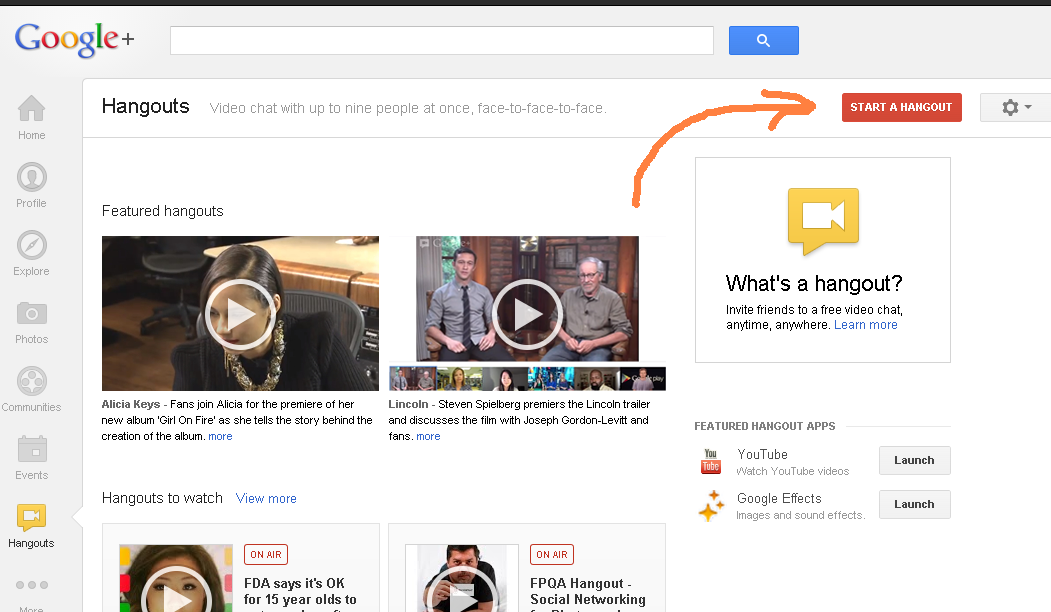Launch the YouTube hangout app
The width and height of the screenshot is (1051, 612).
coord(914,461)
